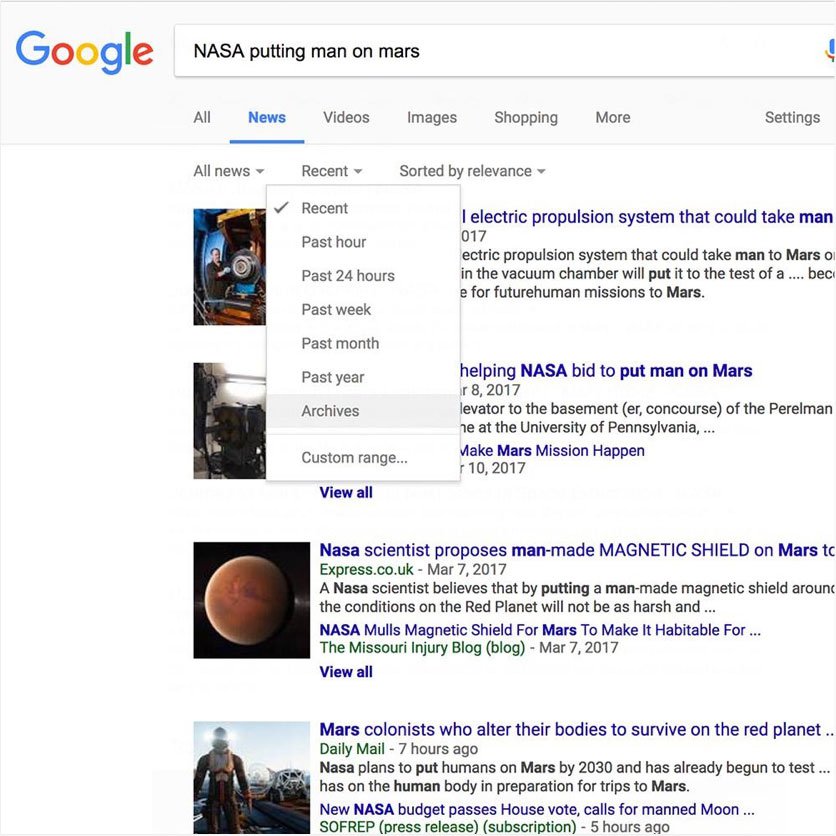The image size is (836, 836).
Task: Open the MAGNETIC SHIELD on Mars headline
Action: click(x=577, y=550)
